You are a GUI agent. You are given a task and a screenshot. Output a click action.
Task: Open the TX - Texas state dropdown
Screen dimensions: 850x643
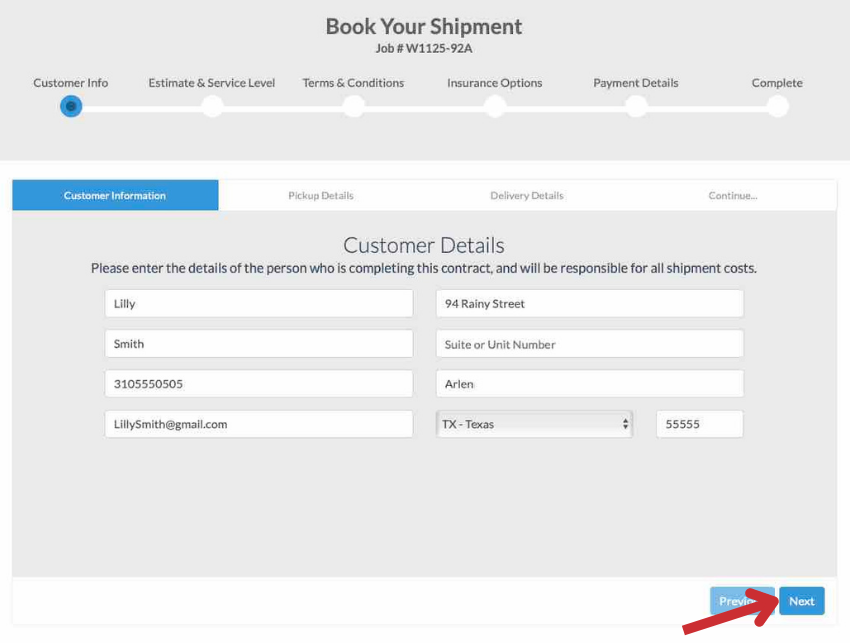click(x=535, y=424)
